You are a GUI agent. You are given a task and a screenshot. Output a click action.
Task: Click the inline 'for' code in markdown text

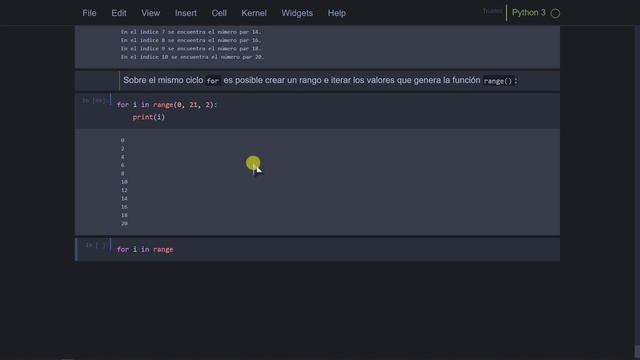[x=213, y=81]
